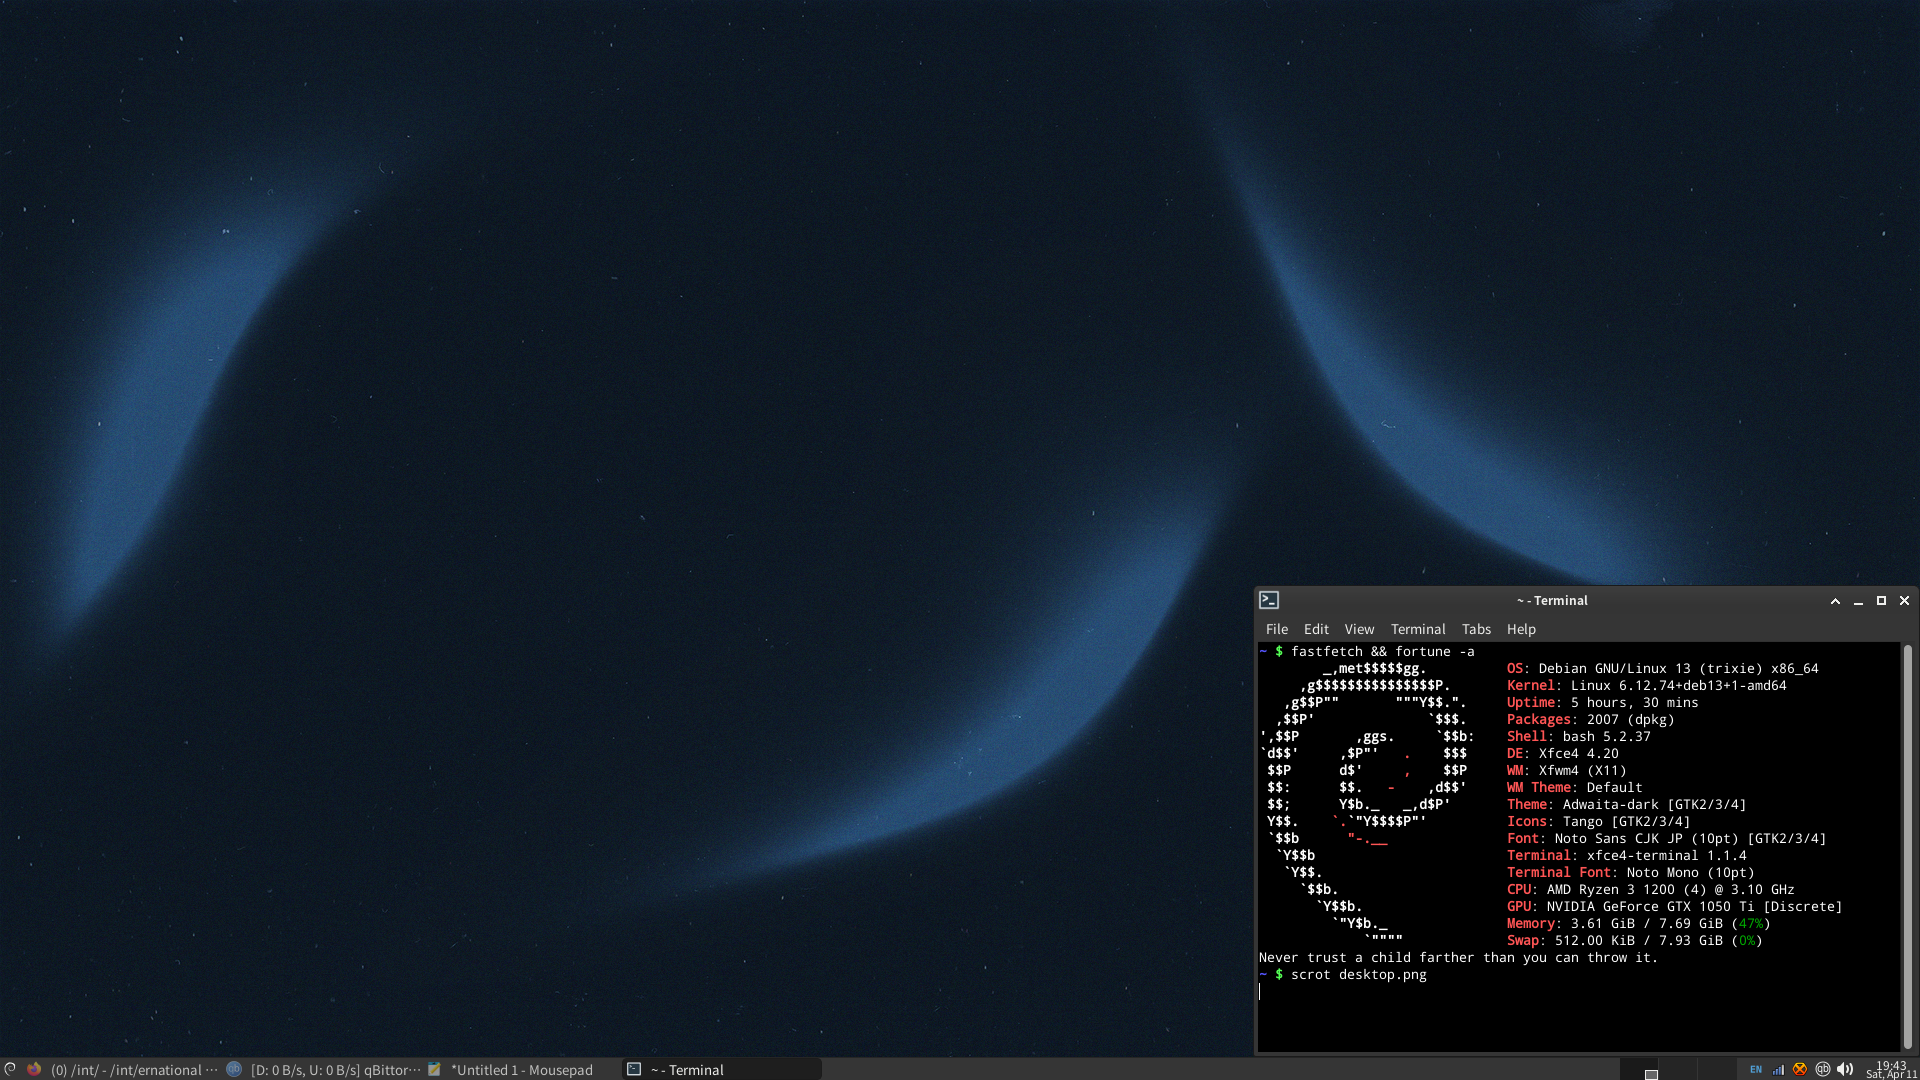Open the applications menu icon on the panel
This screenshot has height=1080, width=1920.
pos(10,1069)
